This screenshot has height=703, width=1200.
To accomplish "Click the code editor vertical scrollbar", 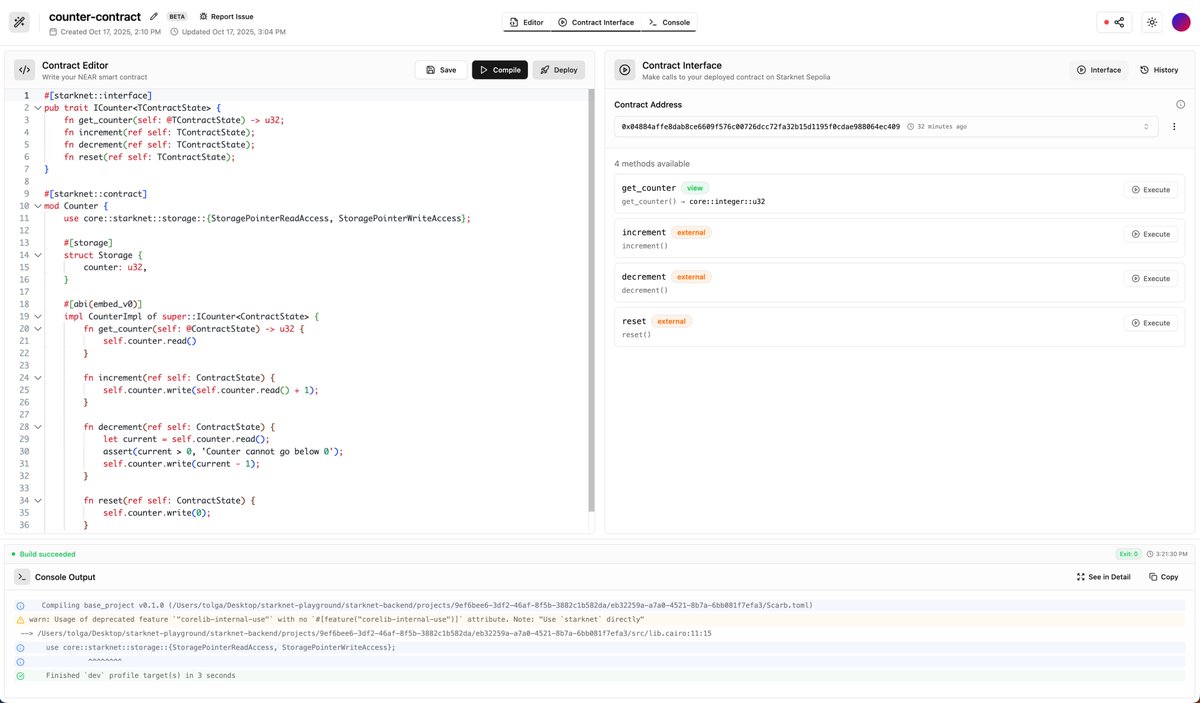I will [591, 300].
